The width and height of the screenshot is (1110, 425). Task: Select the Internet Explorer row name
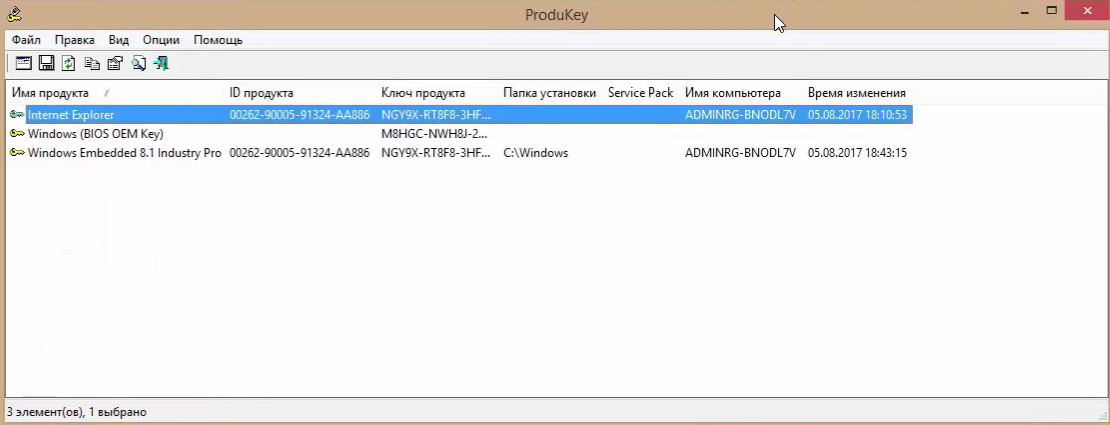[71, 115]
